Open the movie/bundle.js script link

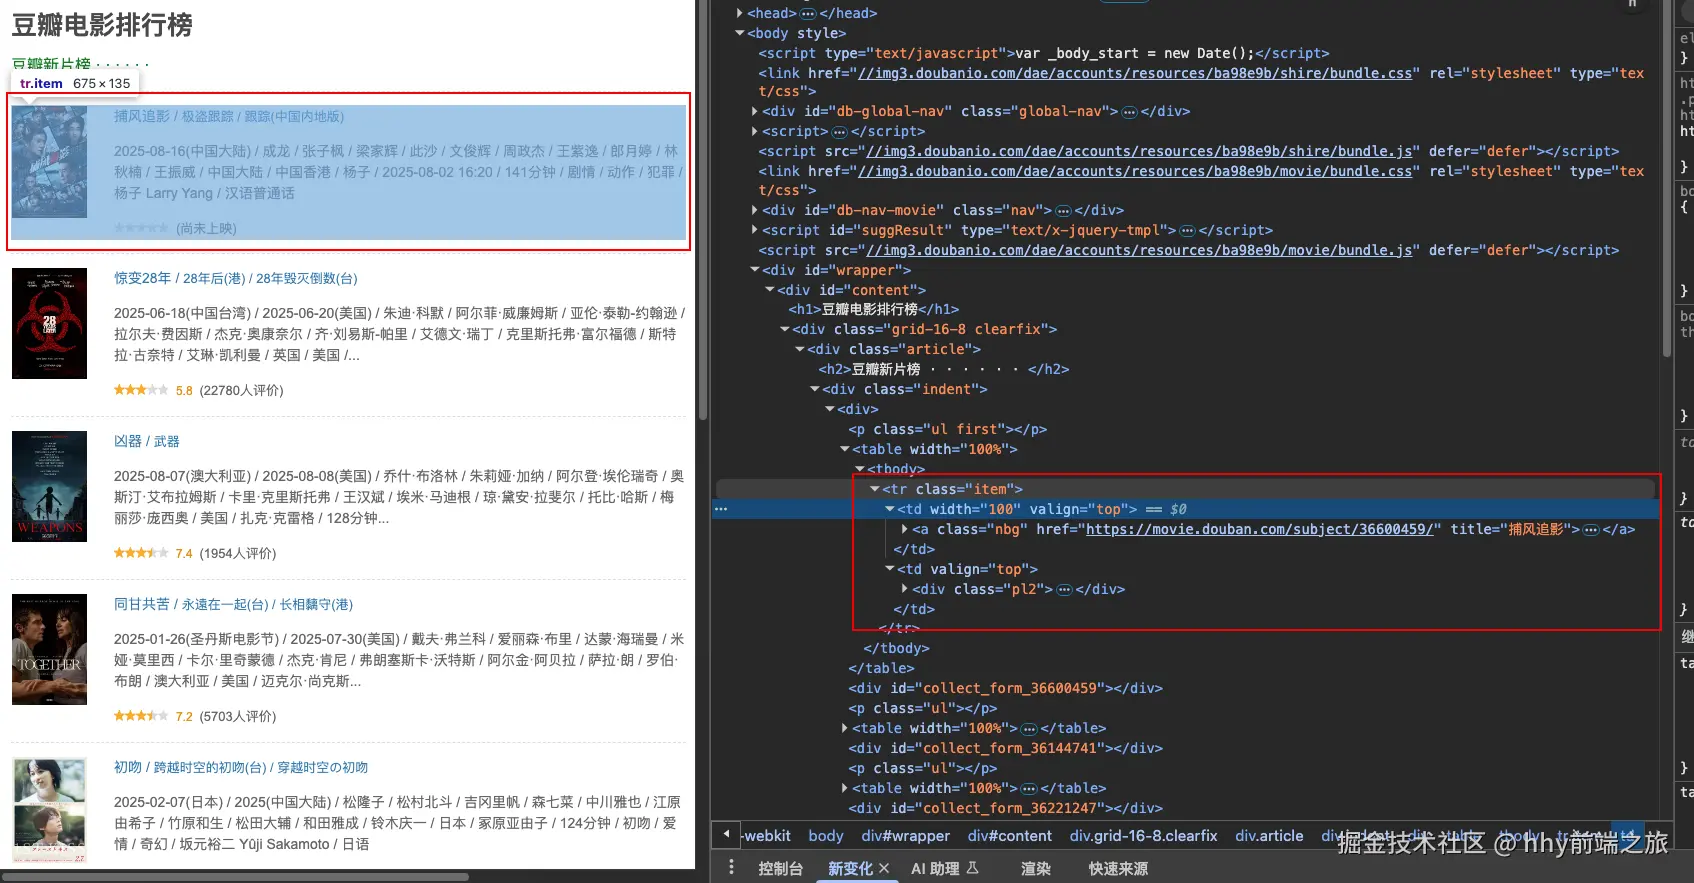click(x=1139, y=250)
